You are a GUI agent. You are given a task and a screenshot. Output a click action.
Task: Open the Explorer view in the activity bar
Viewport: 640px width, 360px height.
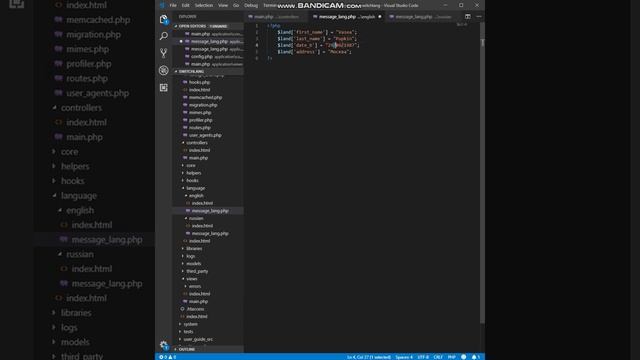pos(164,19)
